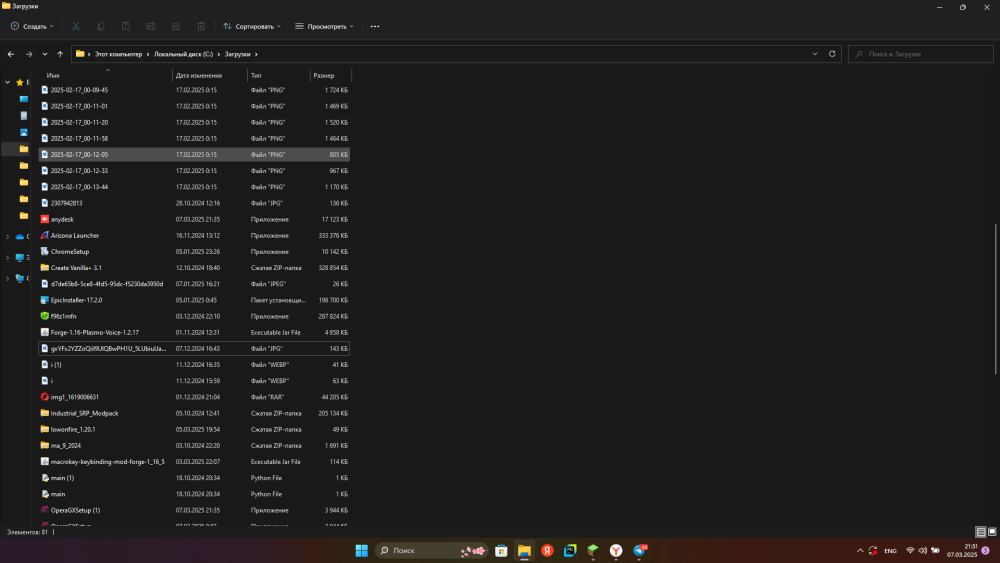Click the Refresh button
The image size is (1000, 563).
[832, 54]
